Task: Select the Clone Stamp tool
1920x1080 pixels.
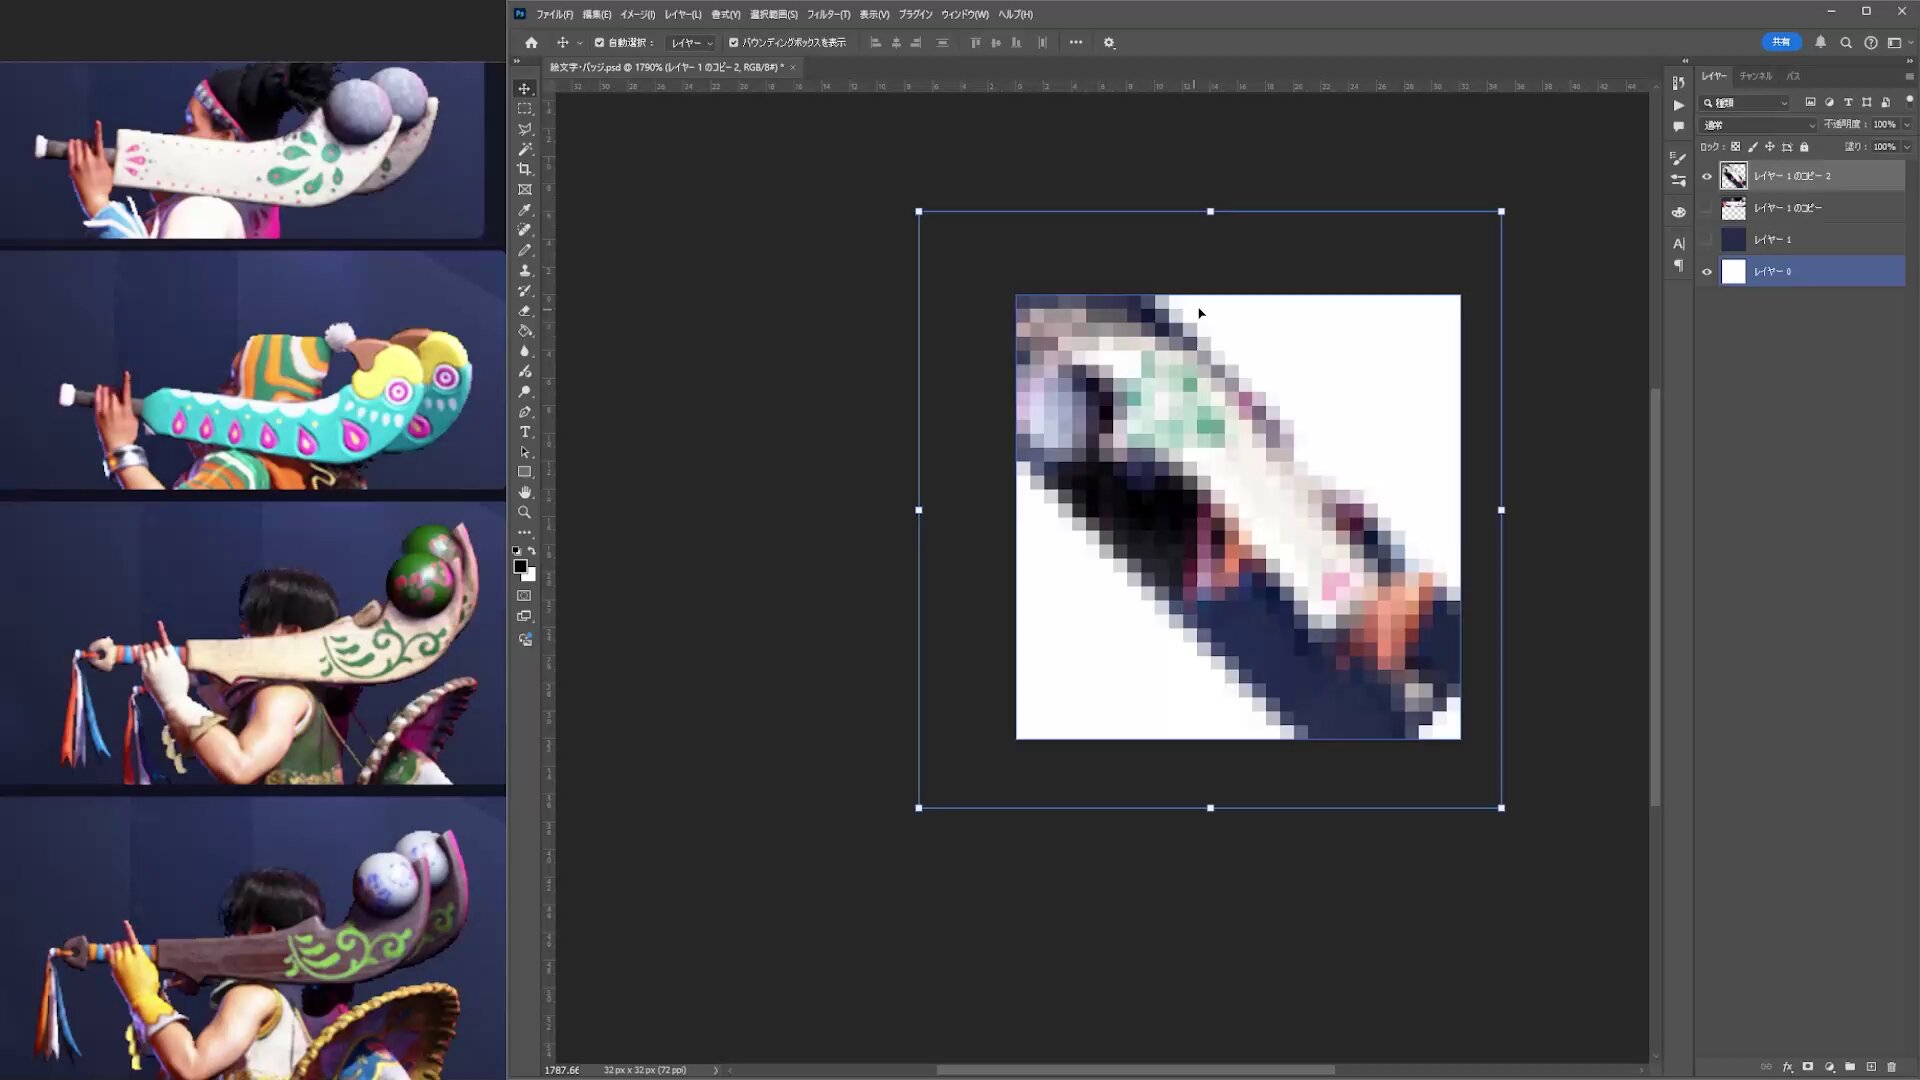Action: point(524,270)
